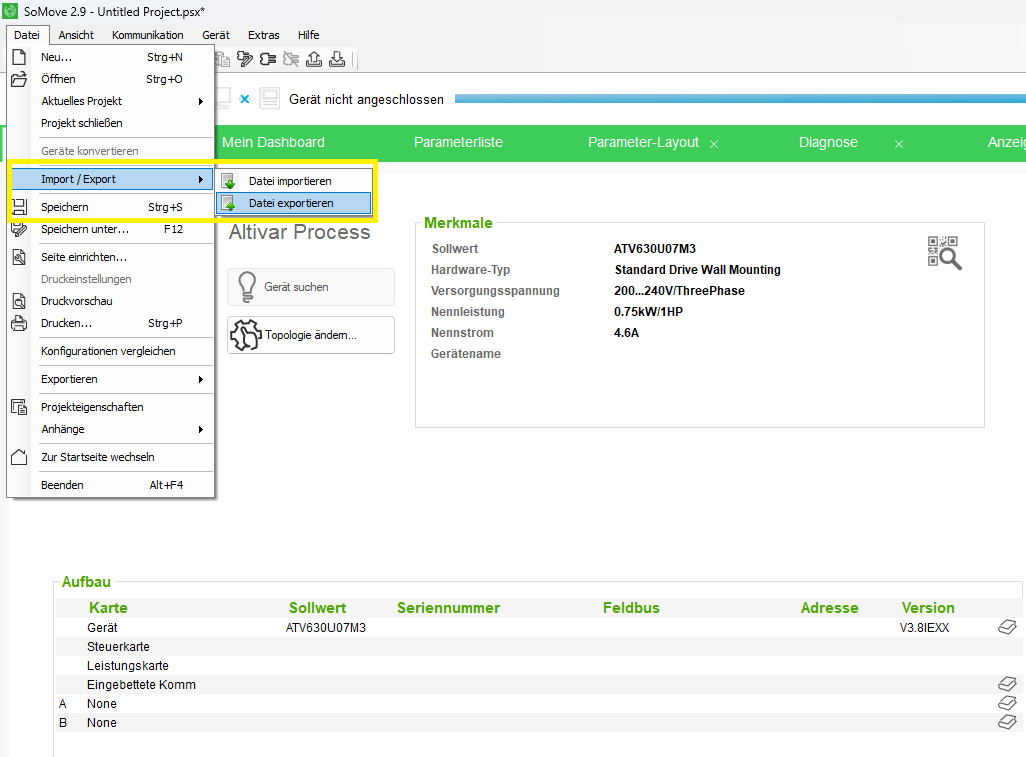Click the blue connection progress bar
1026x757 pixels.
(740, 99)
